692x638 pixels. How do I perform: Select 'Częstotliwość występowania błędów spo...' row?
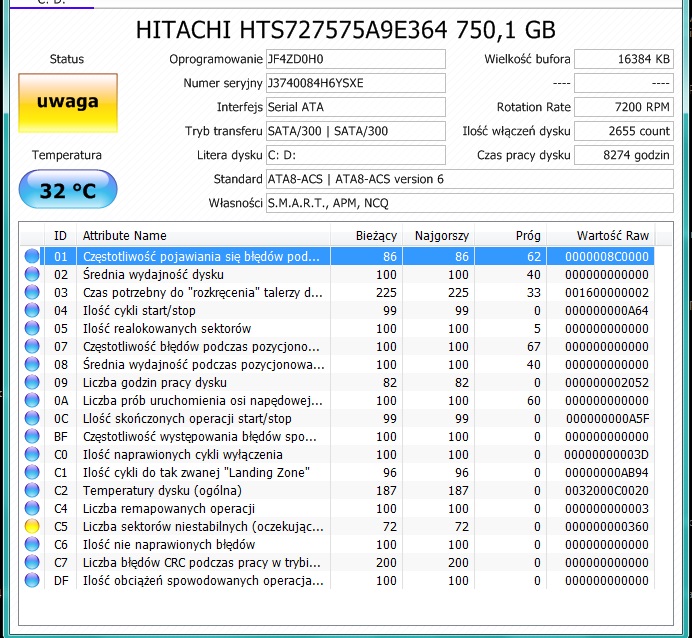tap(338, 436)
